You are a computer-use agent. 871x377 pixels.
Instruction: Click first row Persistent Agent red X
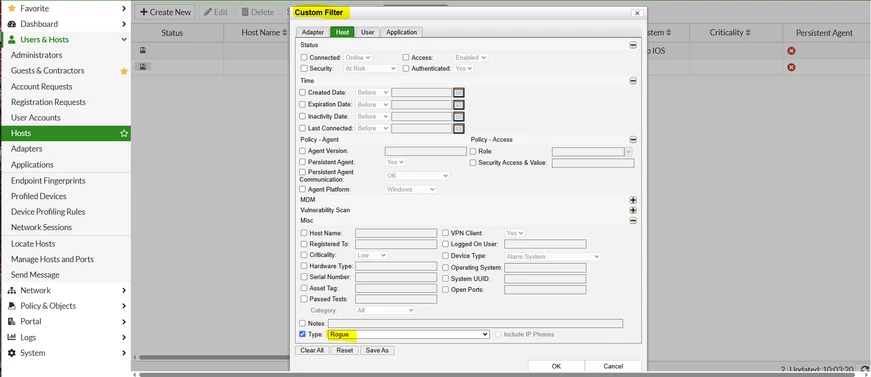(791, 51)
